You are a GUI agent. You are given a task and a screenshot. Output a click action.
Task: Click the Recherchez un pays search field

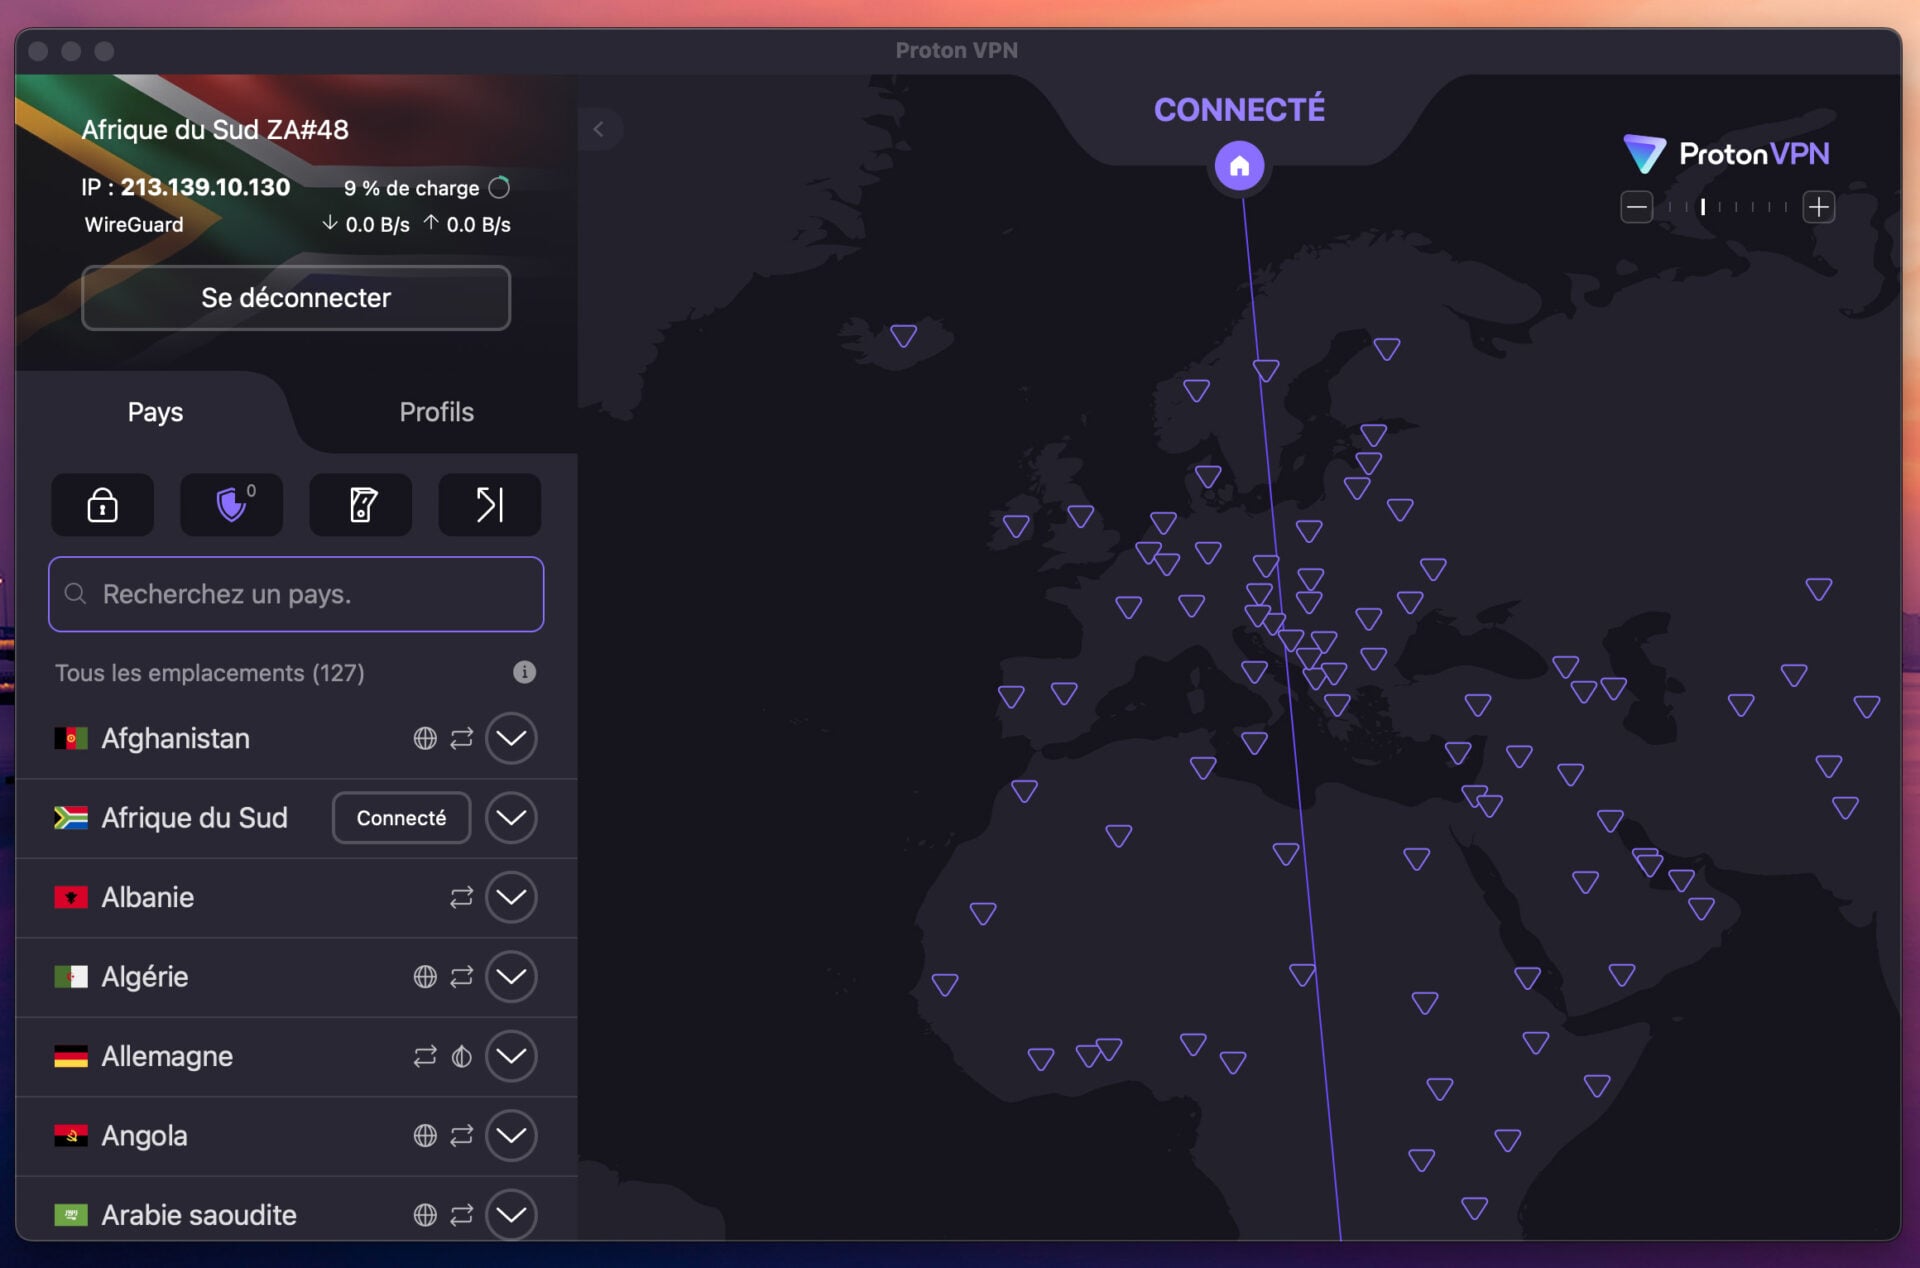tap(295, 594)
